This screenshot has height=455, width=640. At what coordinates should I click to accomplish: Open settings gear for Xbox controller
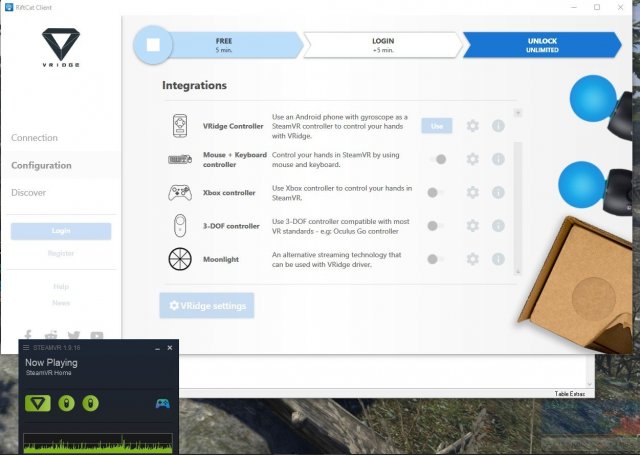tap(473, 192)
